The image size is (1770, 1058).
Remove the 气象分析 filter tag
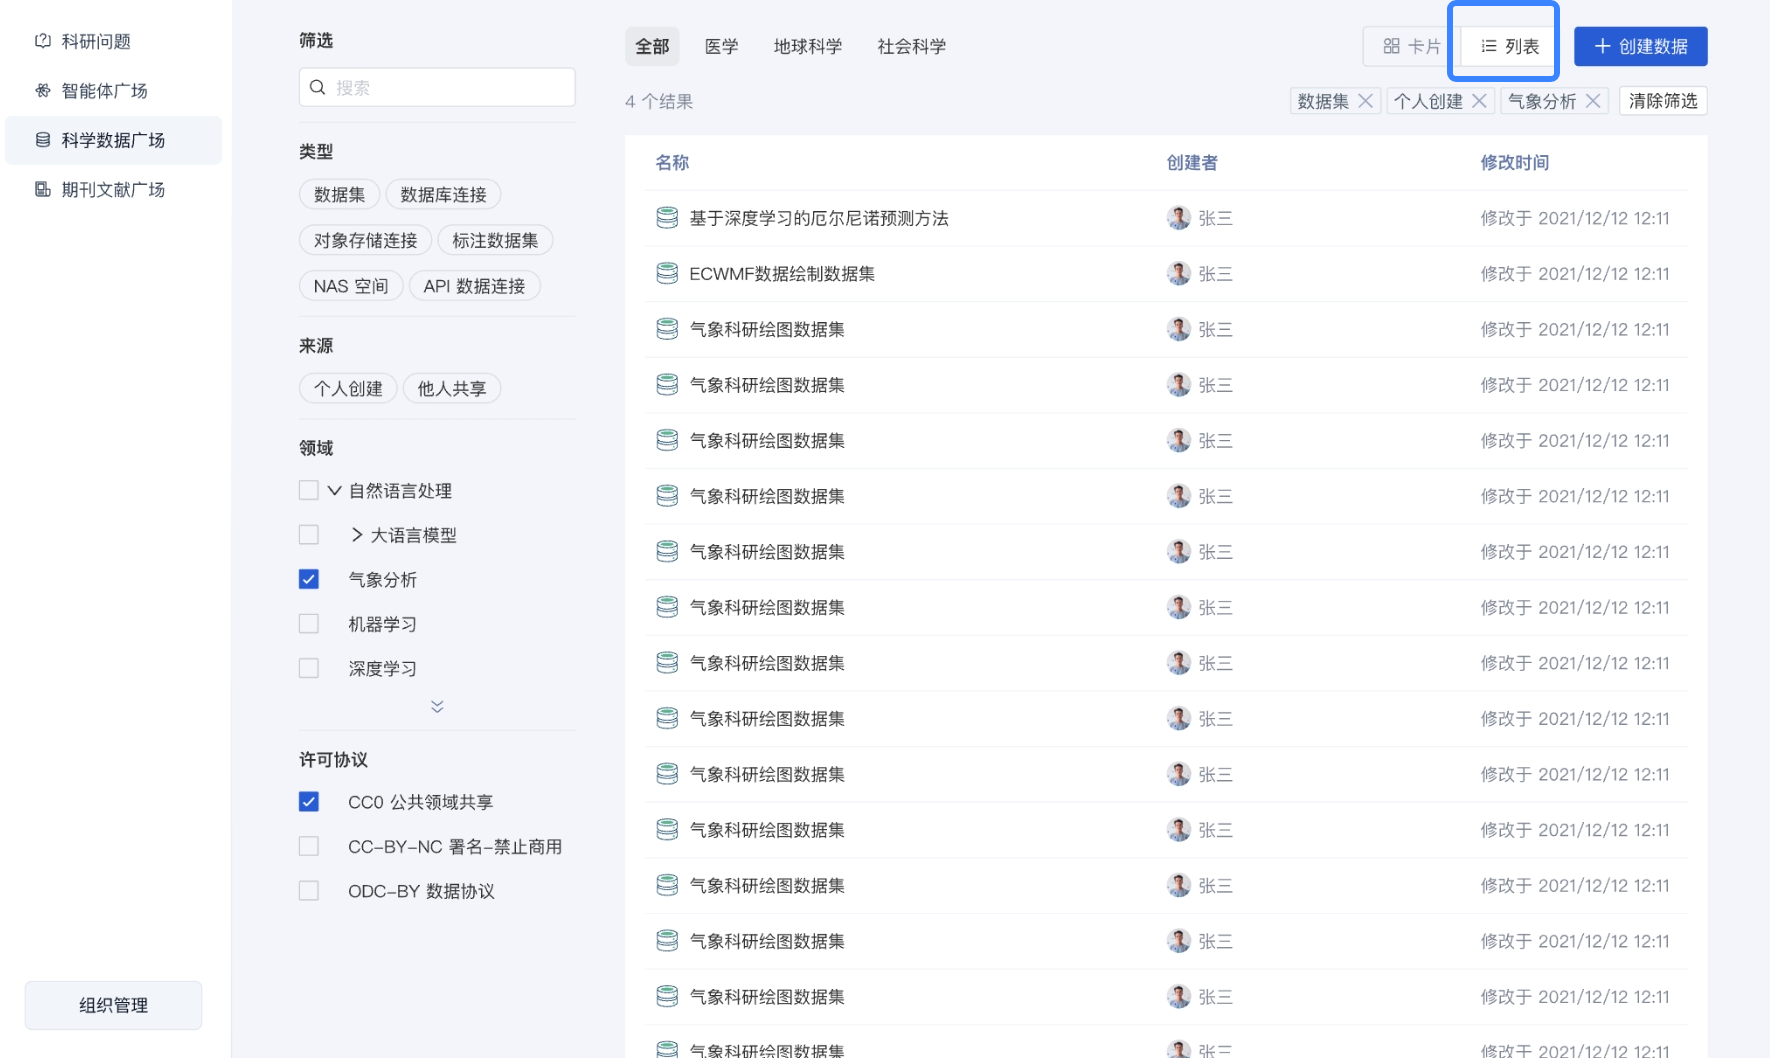[x=1593, y=101]
